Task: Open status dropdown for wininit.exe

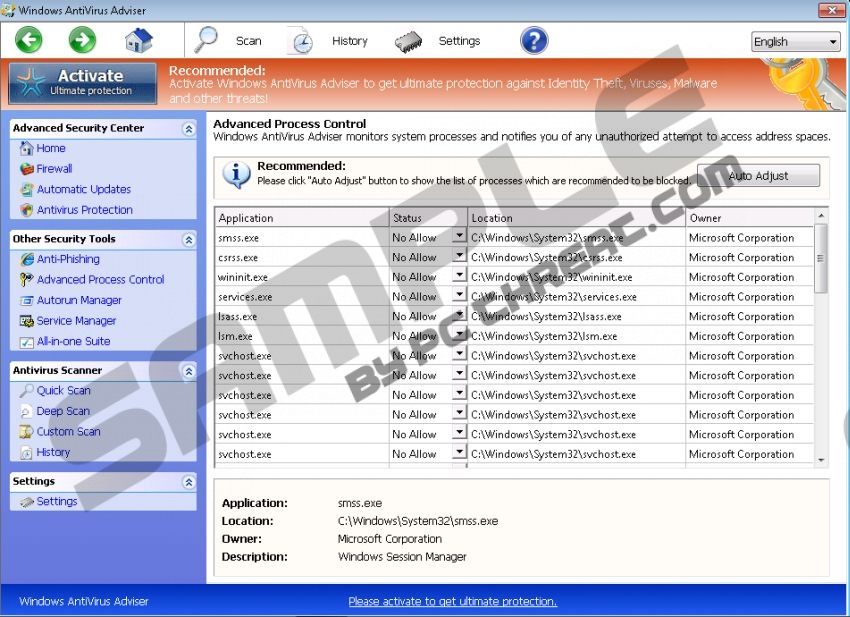Action: [x=459, y=275]
